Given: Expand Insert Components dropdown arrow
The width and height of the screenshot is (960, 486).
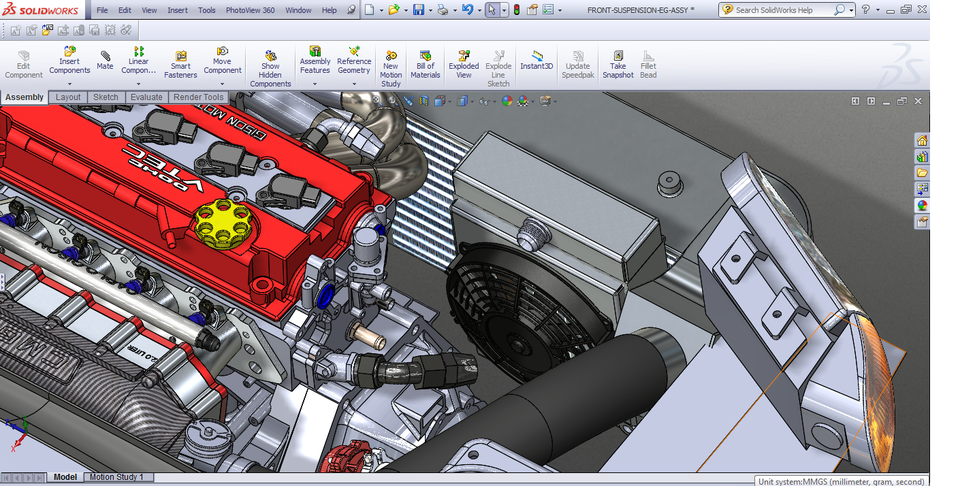Looking at the screenshot, I should tap(69, 84).
